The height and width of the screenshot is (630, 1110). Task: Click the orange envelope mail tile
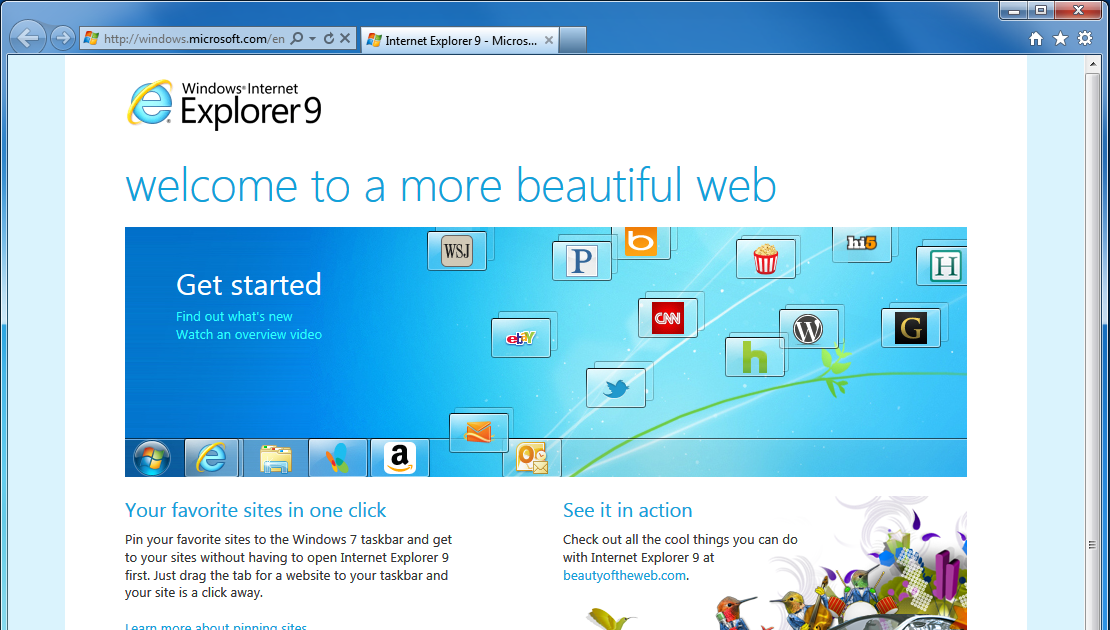pyautogui.click(x=479, y=433)
